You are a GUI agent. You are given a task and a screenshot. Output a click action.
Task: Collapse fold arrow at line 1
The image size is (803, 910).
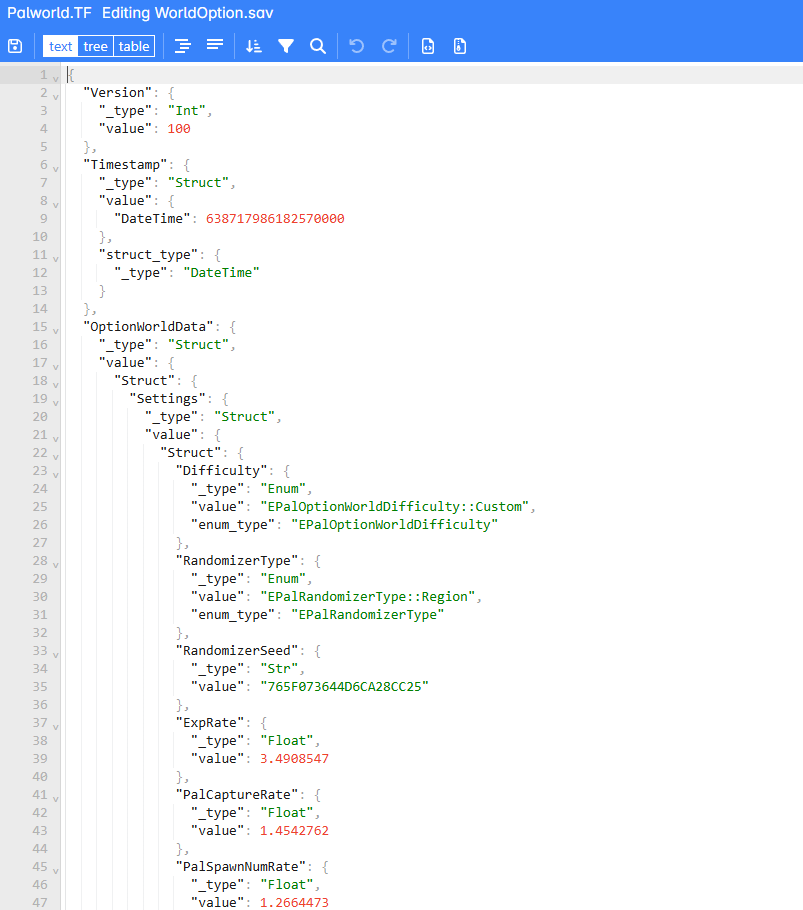click(x=56, y=78)
